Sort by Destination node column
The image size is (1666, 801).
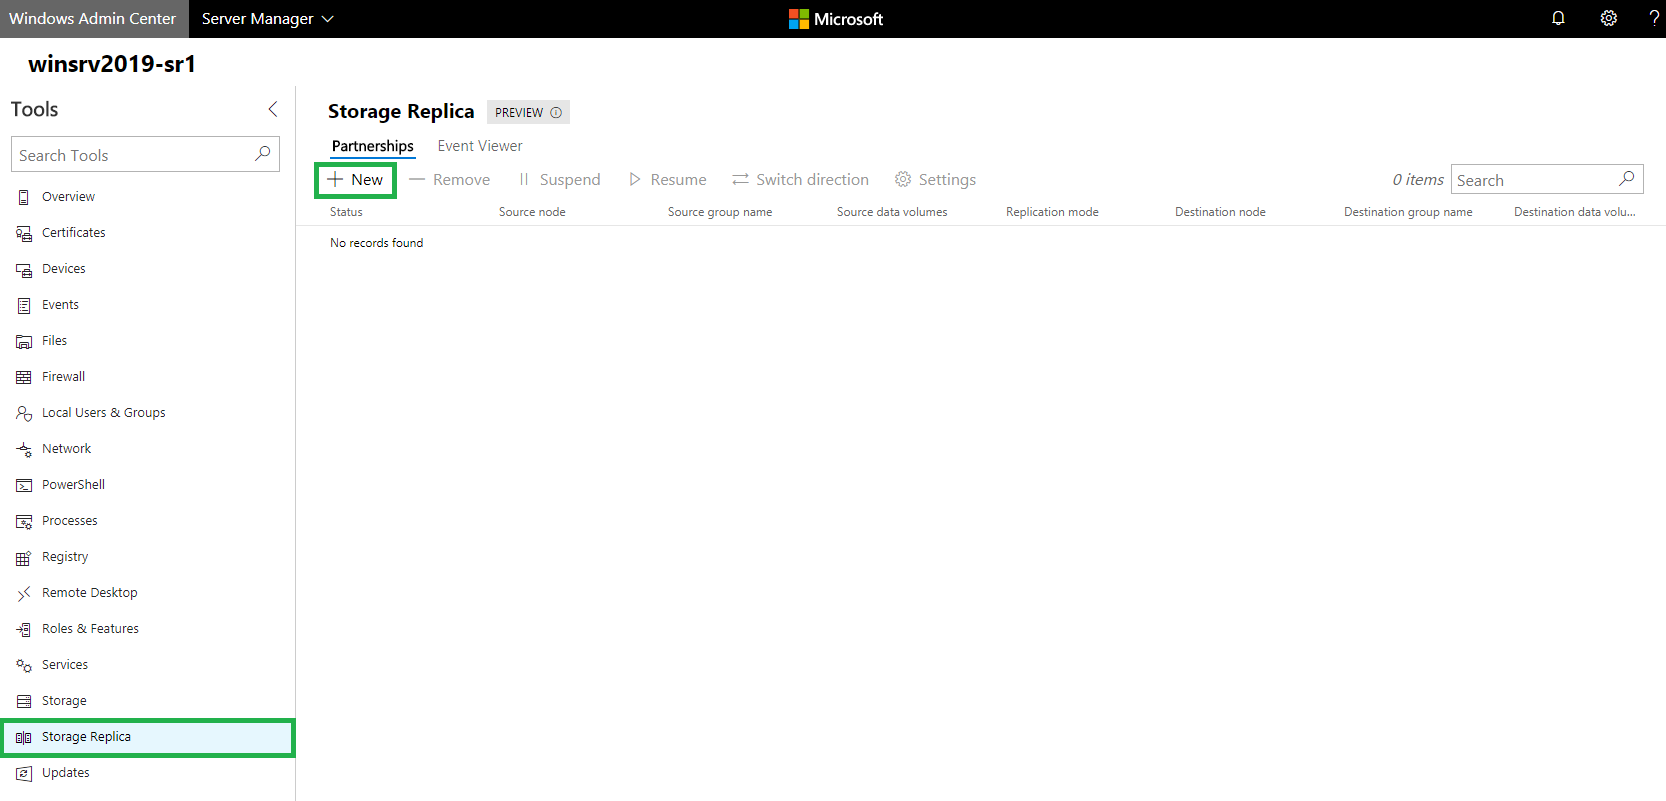1220,212
